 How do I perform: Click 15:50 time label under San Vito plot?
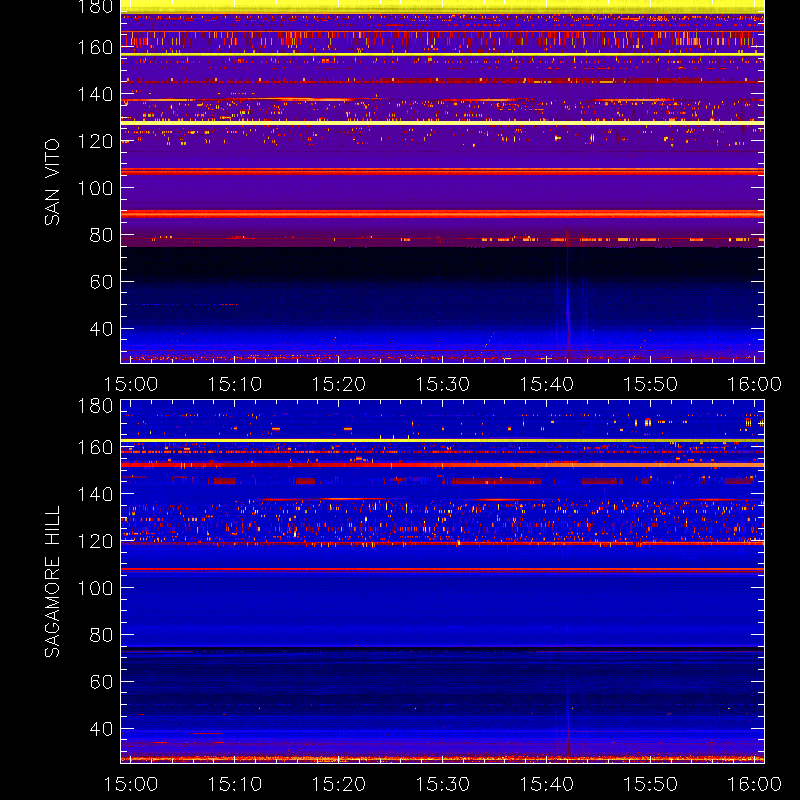(651, 384)
